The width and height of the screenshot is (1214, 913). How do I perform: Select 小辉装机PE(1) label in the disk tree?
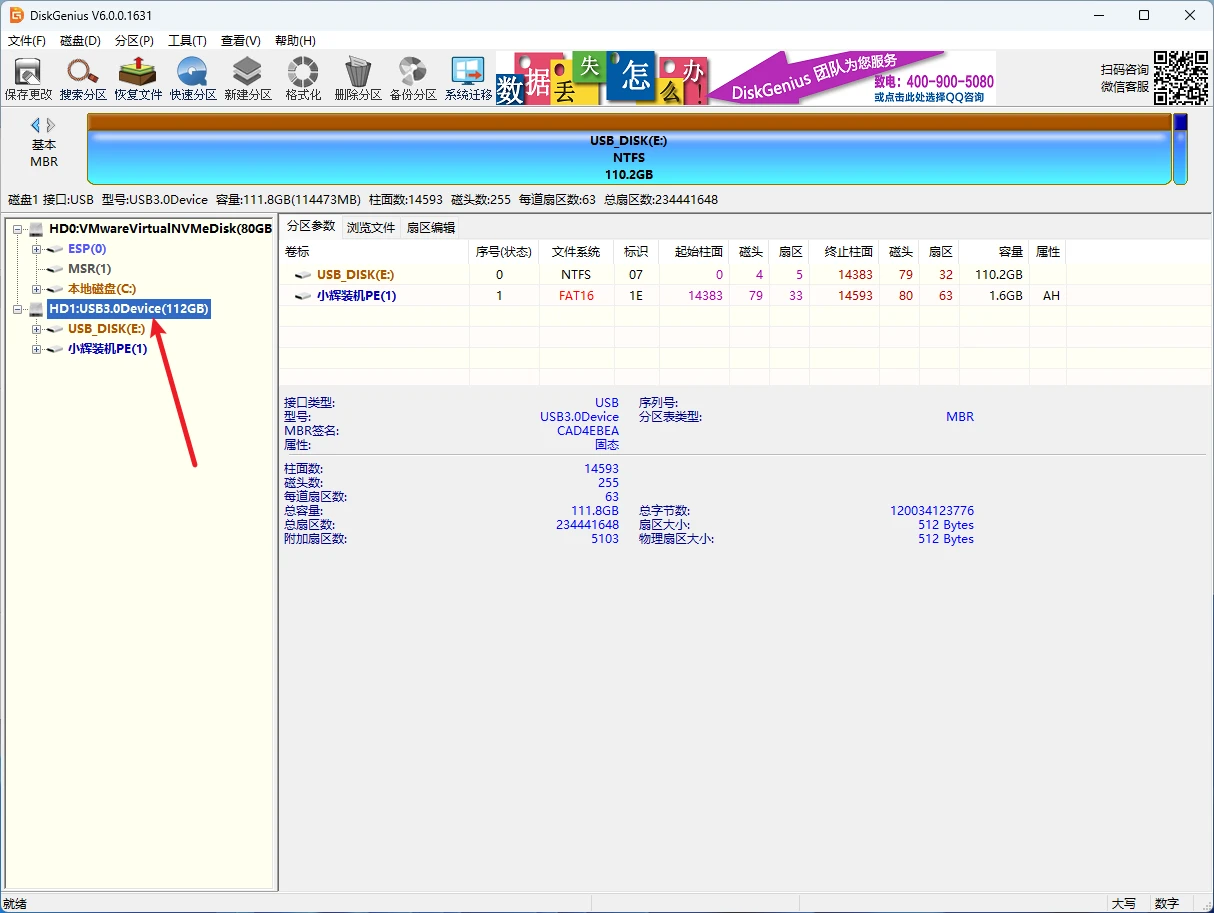click(x=108, y=349)
